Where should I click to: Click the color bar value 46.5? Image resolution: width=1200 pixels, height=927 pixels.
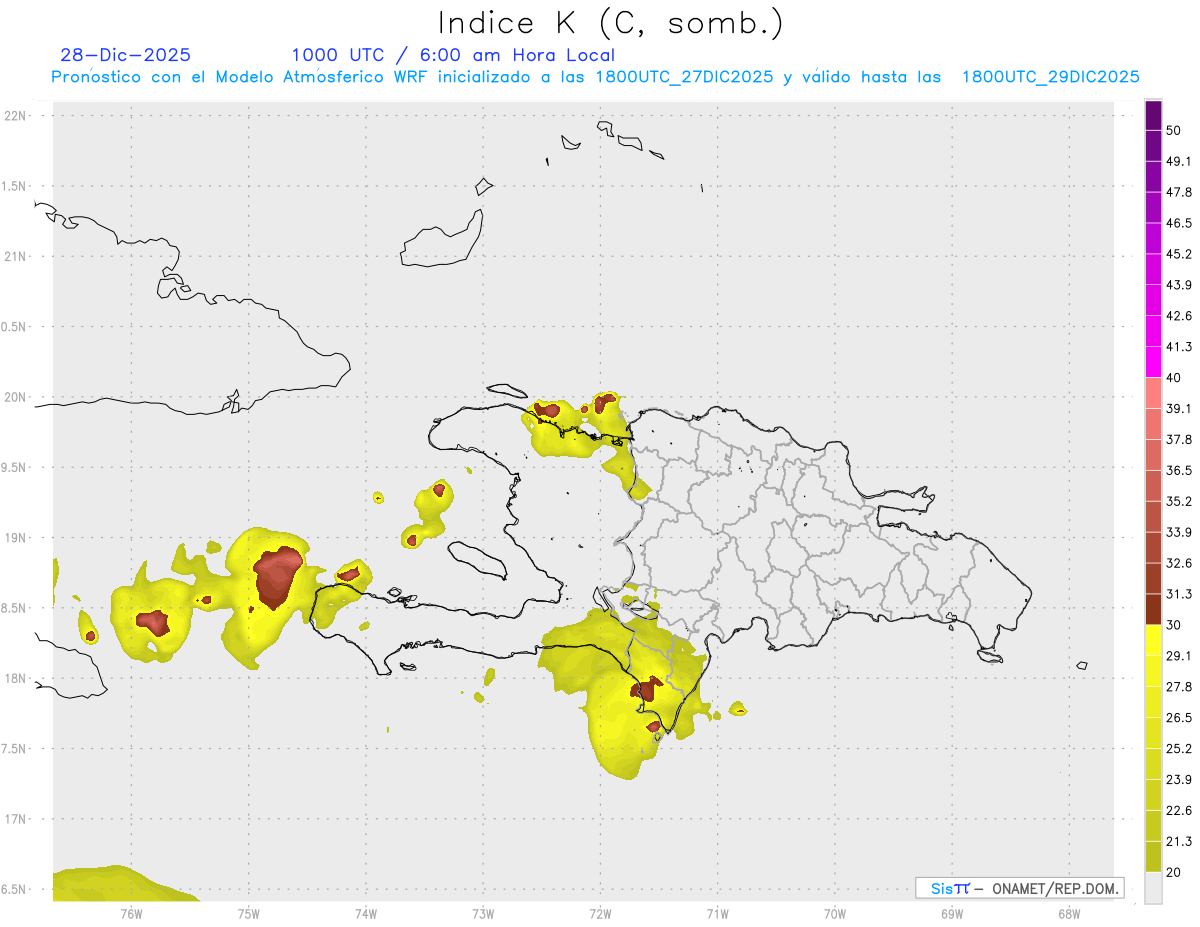click(1179, 223)
